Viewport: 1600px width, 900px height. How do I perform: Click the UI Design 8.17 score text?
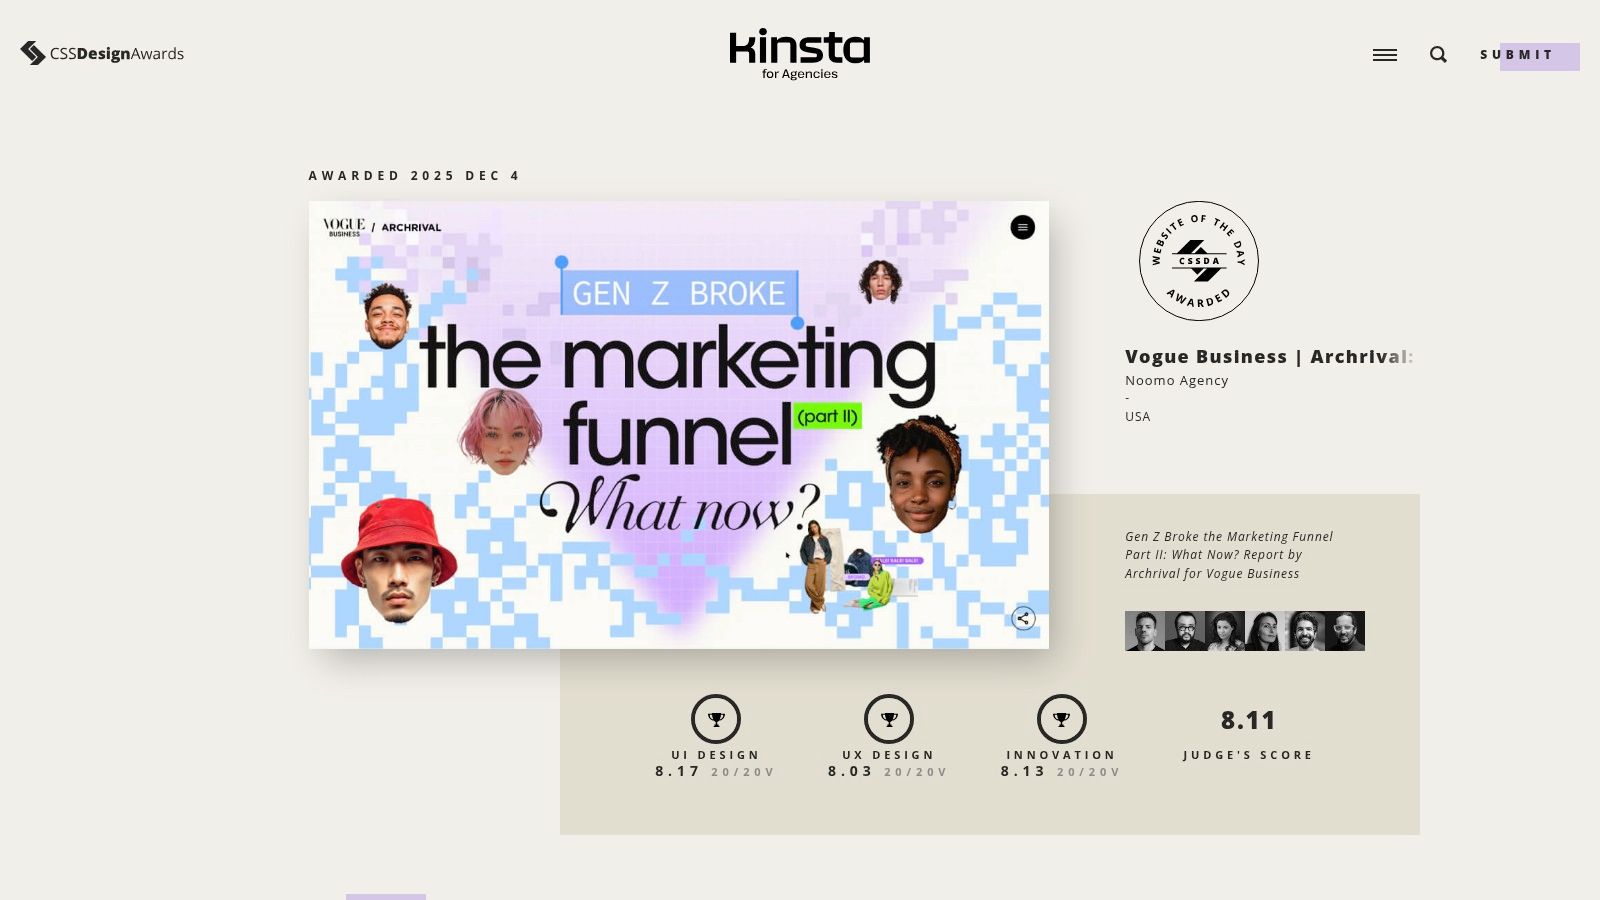[x=677, y=772]
